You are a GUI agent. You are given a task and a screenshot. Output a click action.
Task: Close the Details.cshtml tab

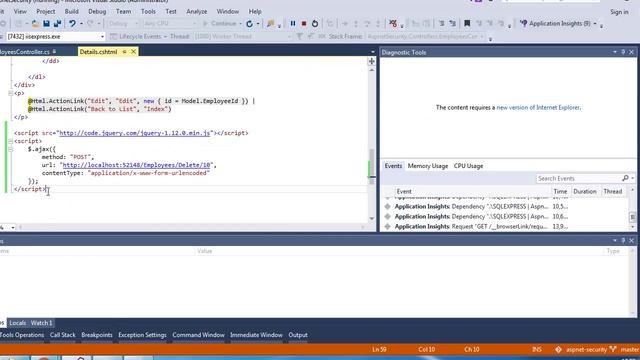(x=133, y=52)
